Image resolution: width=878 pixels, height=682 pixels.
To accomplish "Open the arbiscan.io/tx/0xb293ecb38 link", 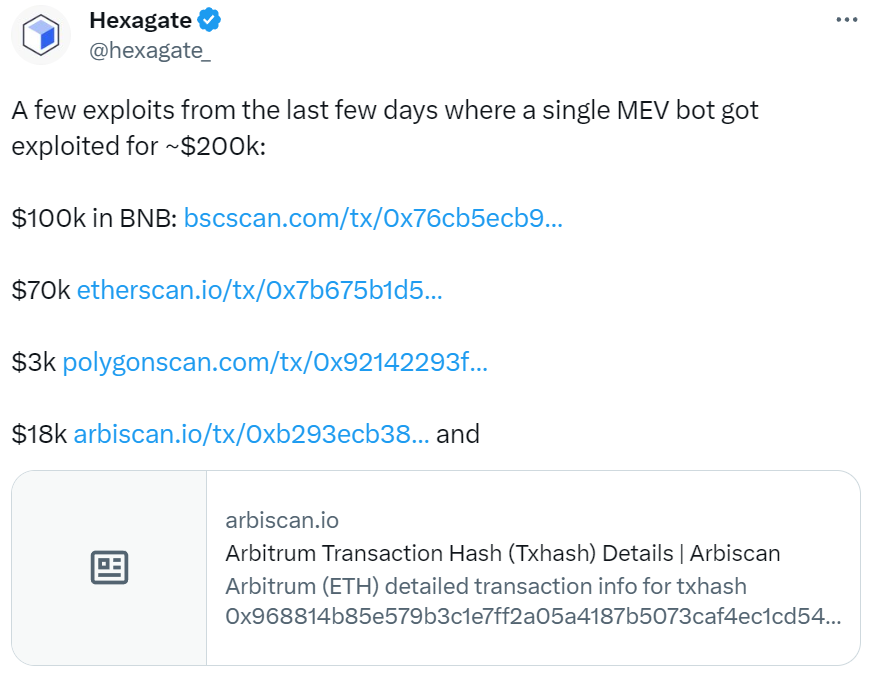I will click(x=252, y=434).
